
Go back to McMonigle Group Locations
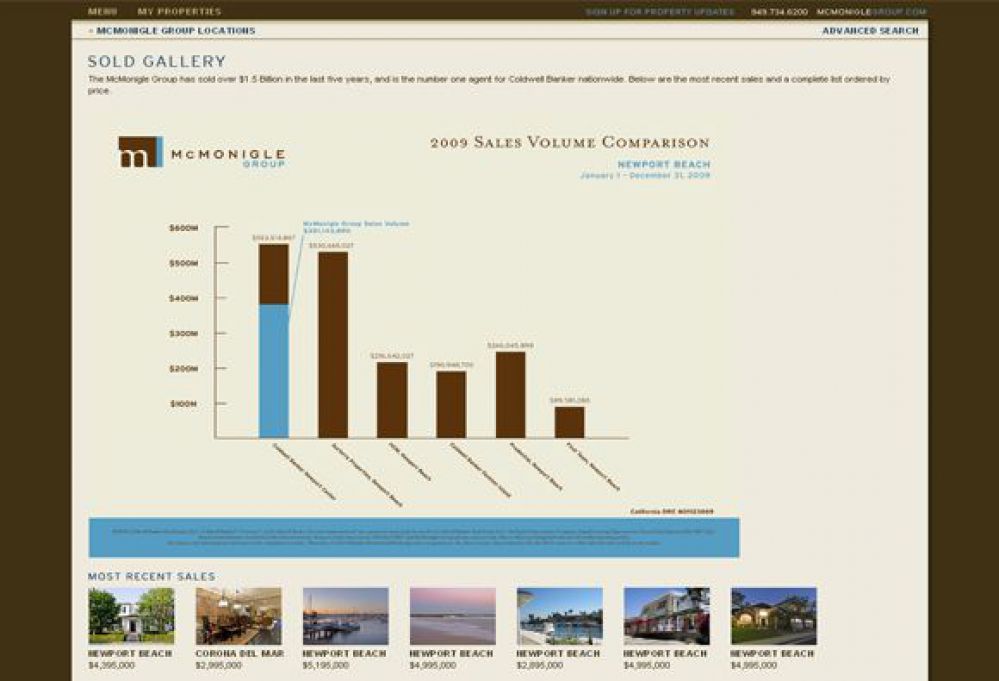[x=172, y=31]
